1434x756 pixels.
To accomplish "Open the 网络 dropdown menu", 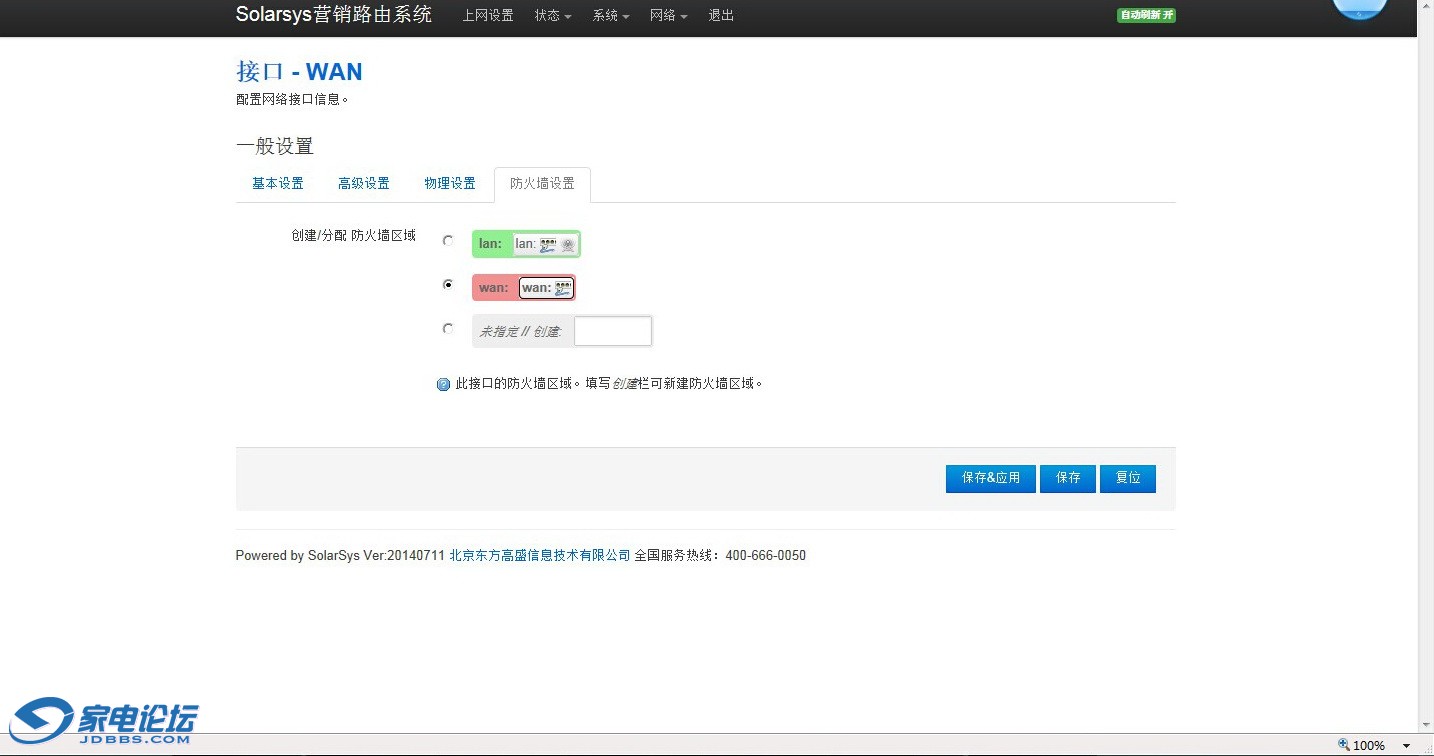I will tap(668, 16).
